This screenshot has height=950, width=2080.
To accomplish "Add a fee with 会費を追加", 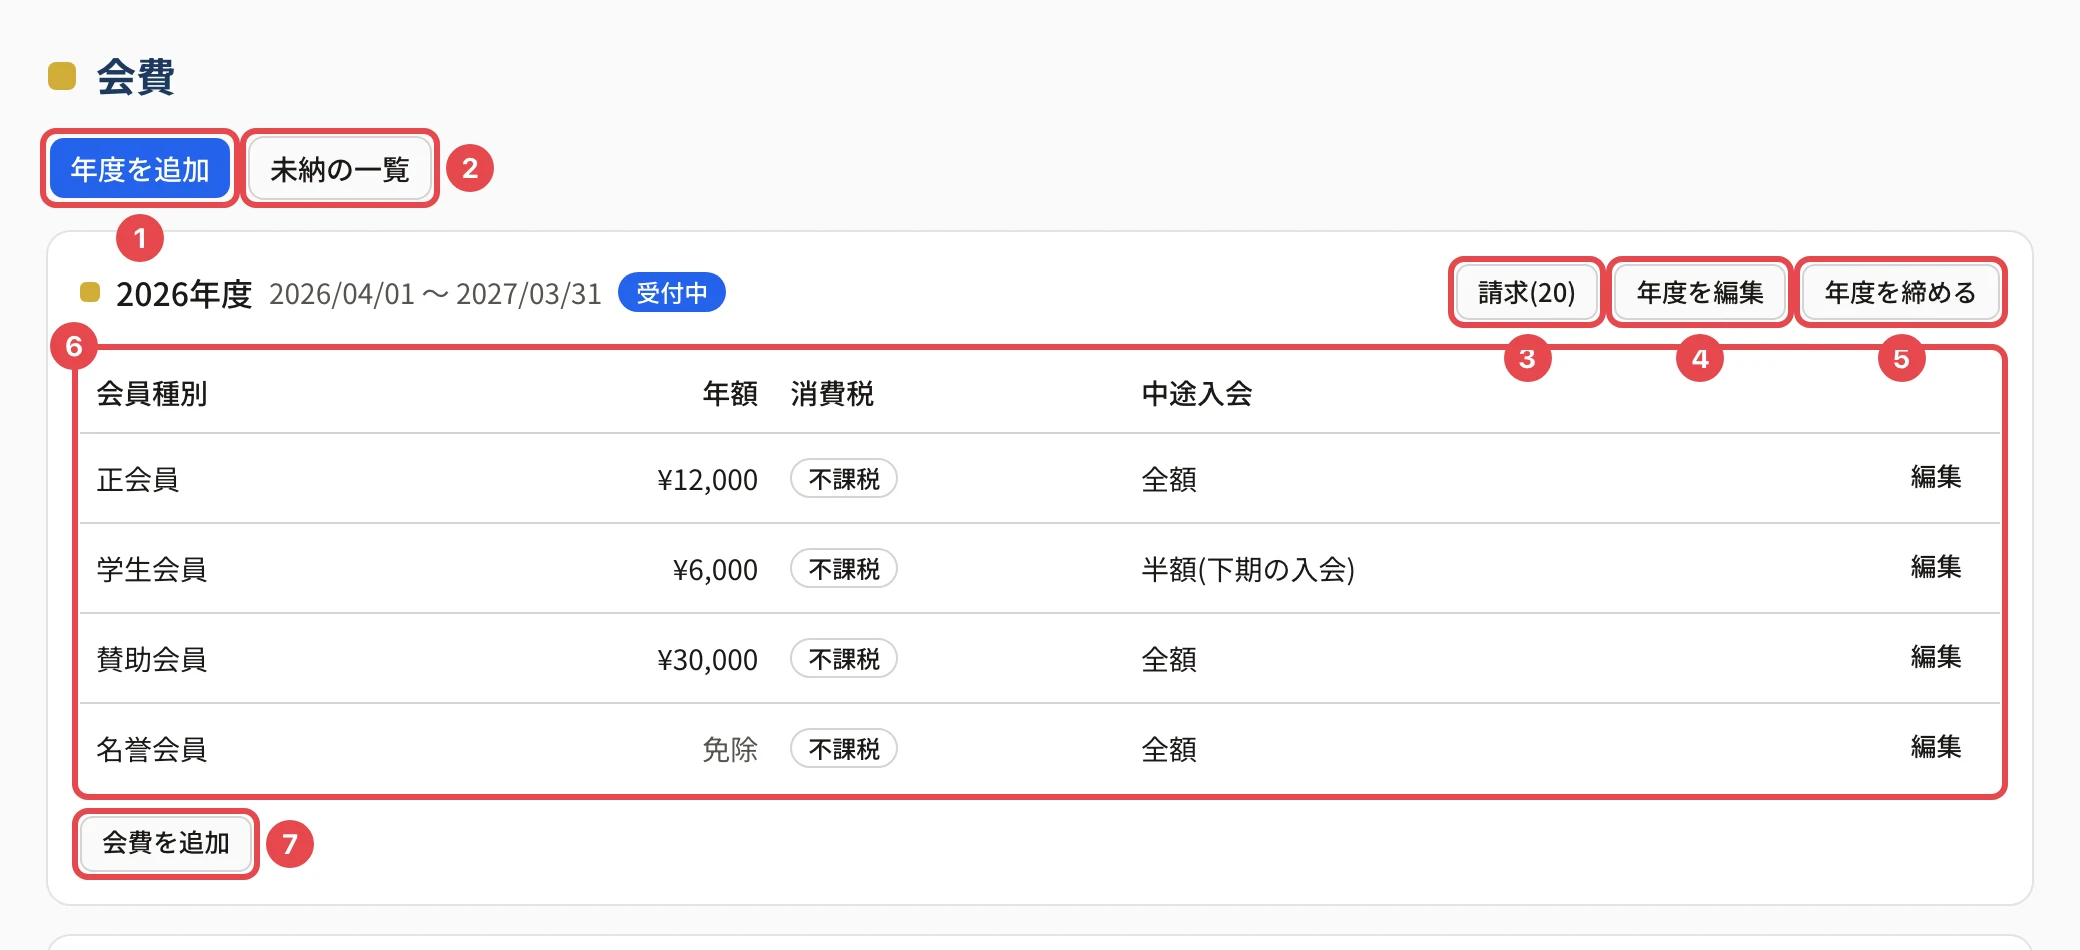I will coord(166,843).
